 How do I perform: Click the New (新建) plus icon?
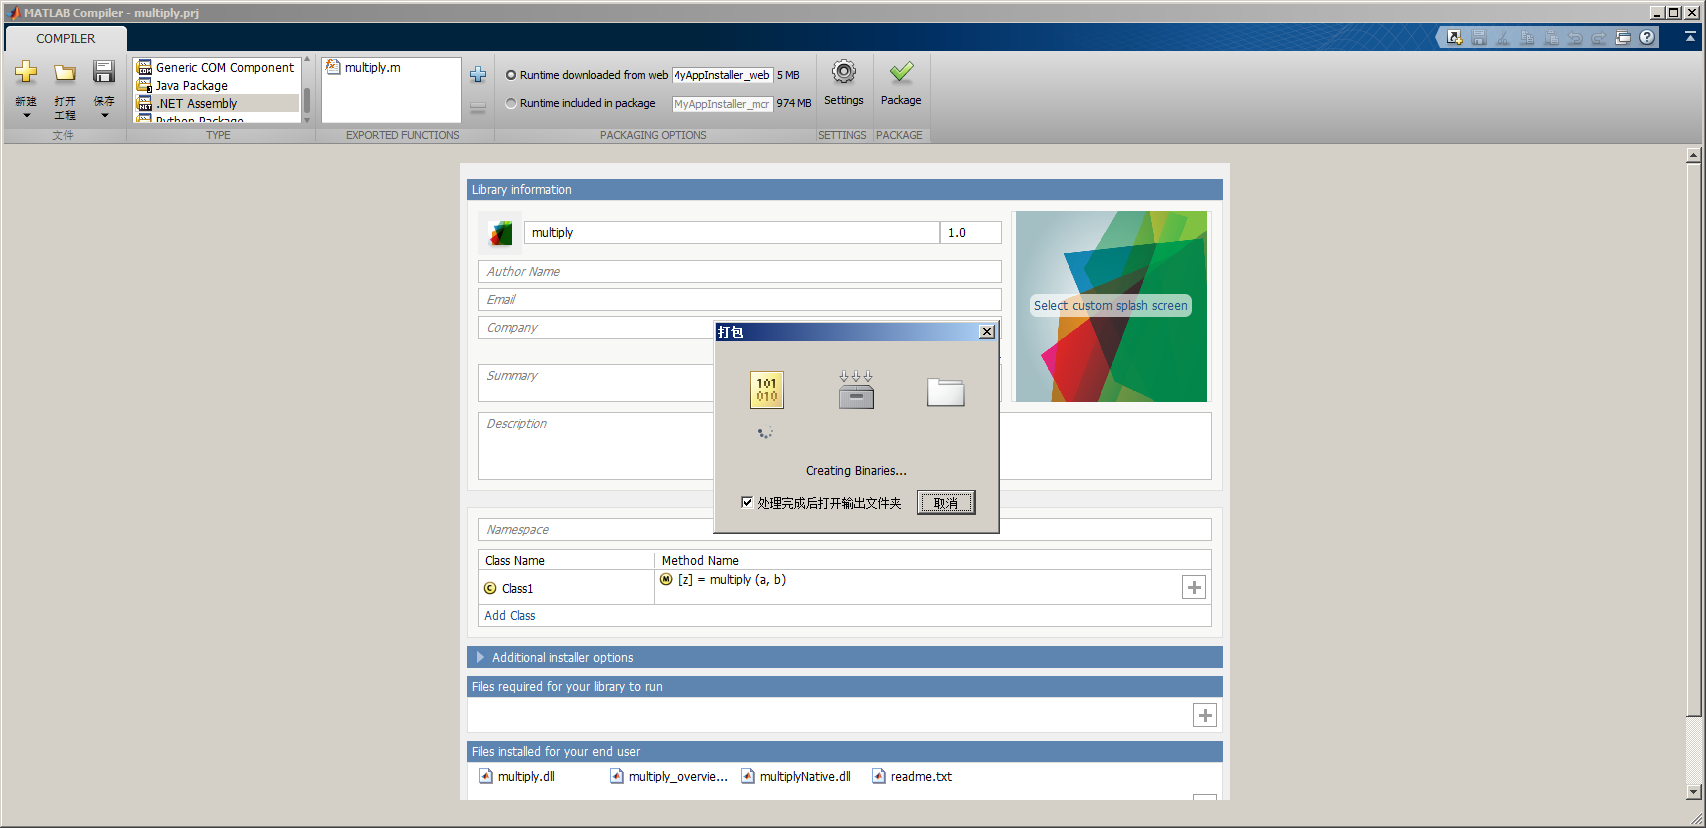coord(26,72)
